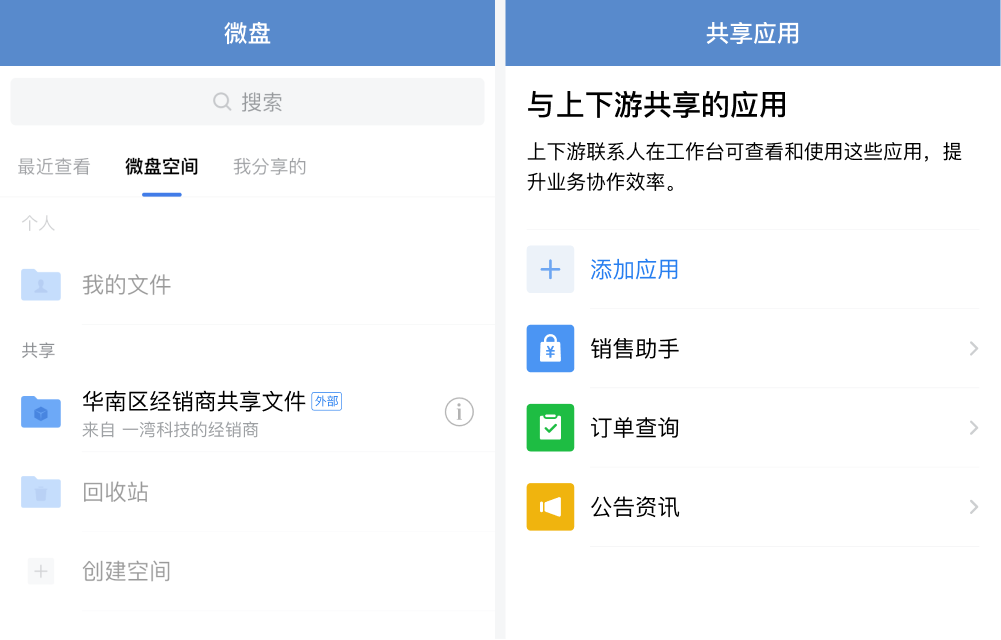Switch to the 我分享的 tab
Viewport: 1001px width, 640px height.
coord(269,167)
